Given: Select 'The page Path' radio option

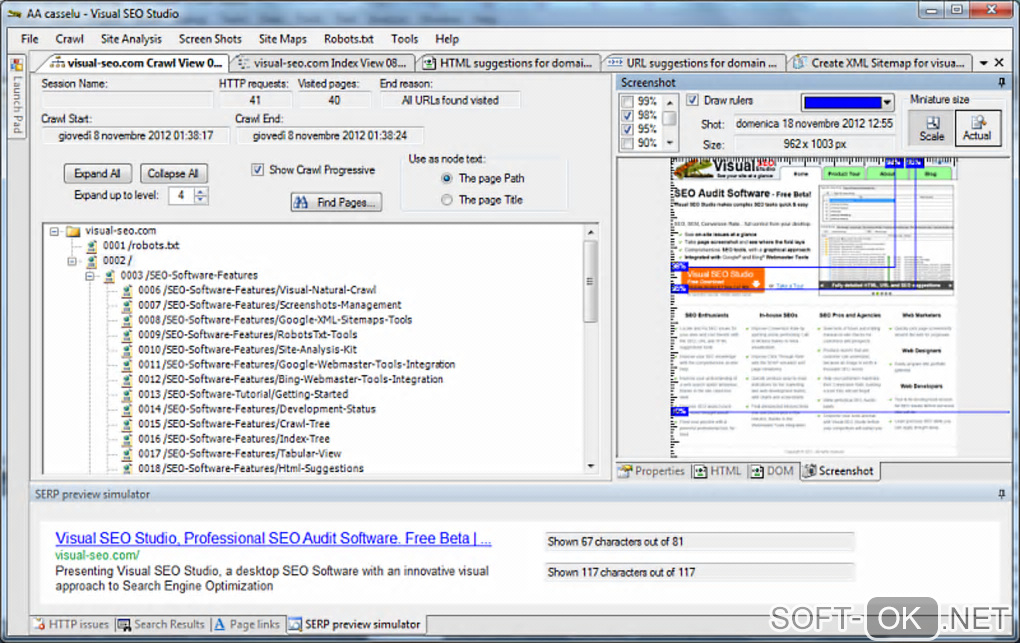Looking at the screenshot, I should pyautogui.click(x=447, y=178).
